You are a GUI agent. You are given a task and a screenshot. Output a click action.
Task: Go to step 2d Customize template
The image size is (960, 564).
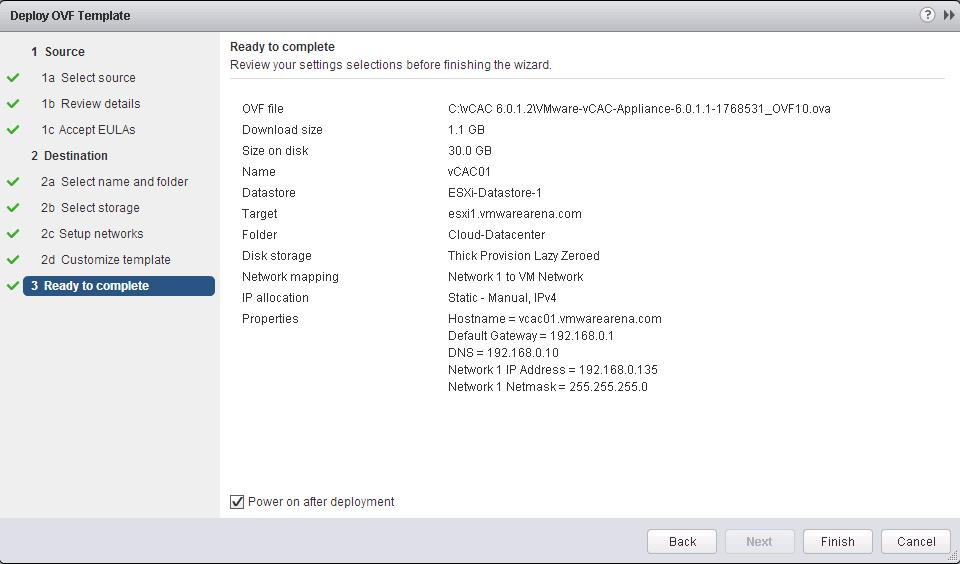[106, 260]
